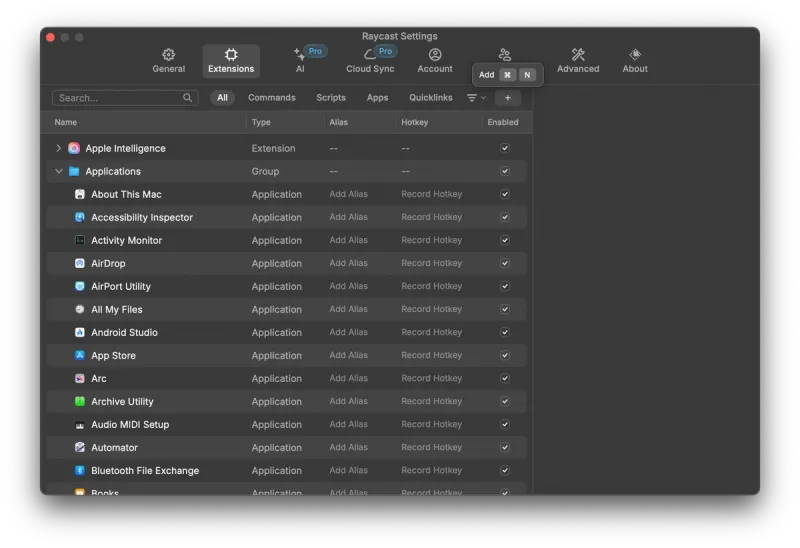Show All extensions filter
Image resolution: width=800 pixels, height=548 pixels.
tap(222, 97)
